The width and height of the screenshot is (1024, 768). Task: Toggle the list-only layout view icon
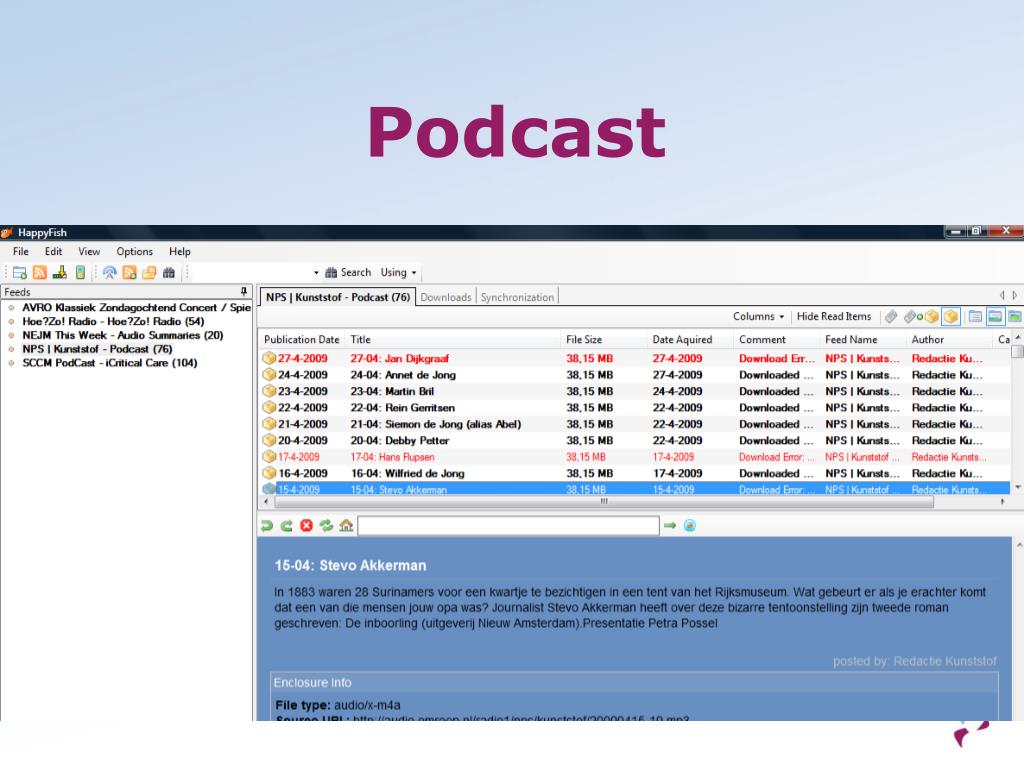[x=975, y=317]
